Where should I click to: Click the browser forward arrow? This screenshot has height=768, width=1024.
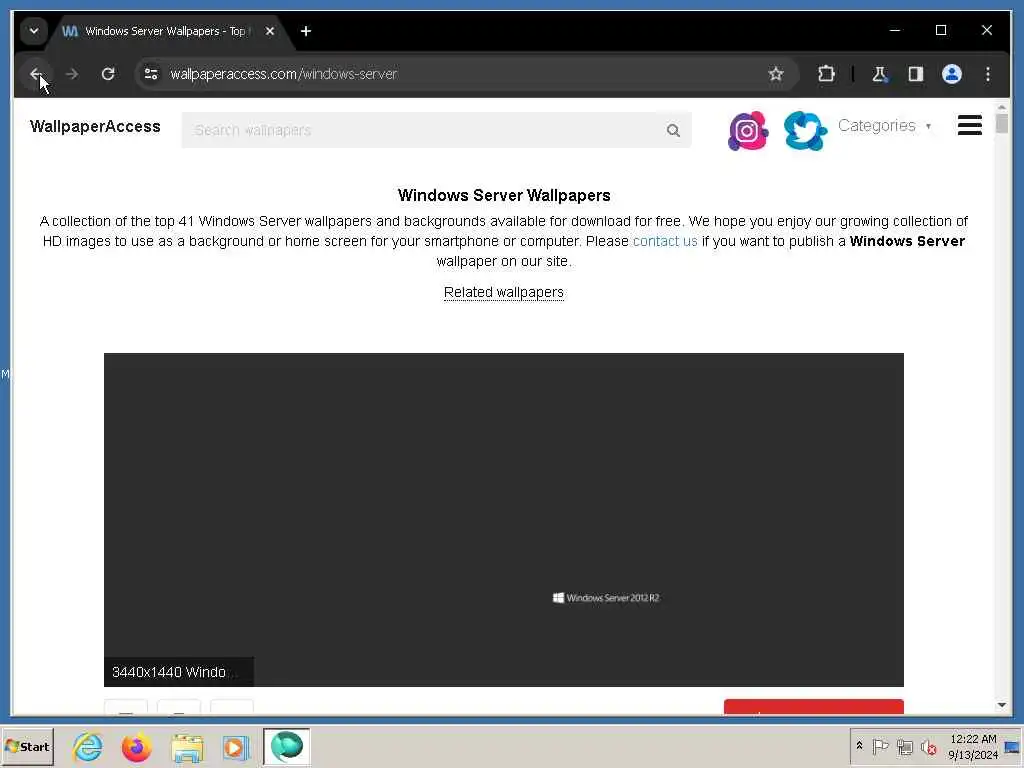(x=72, y=74)
